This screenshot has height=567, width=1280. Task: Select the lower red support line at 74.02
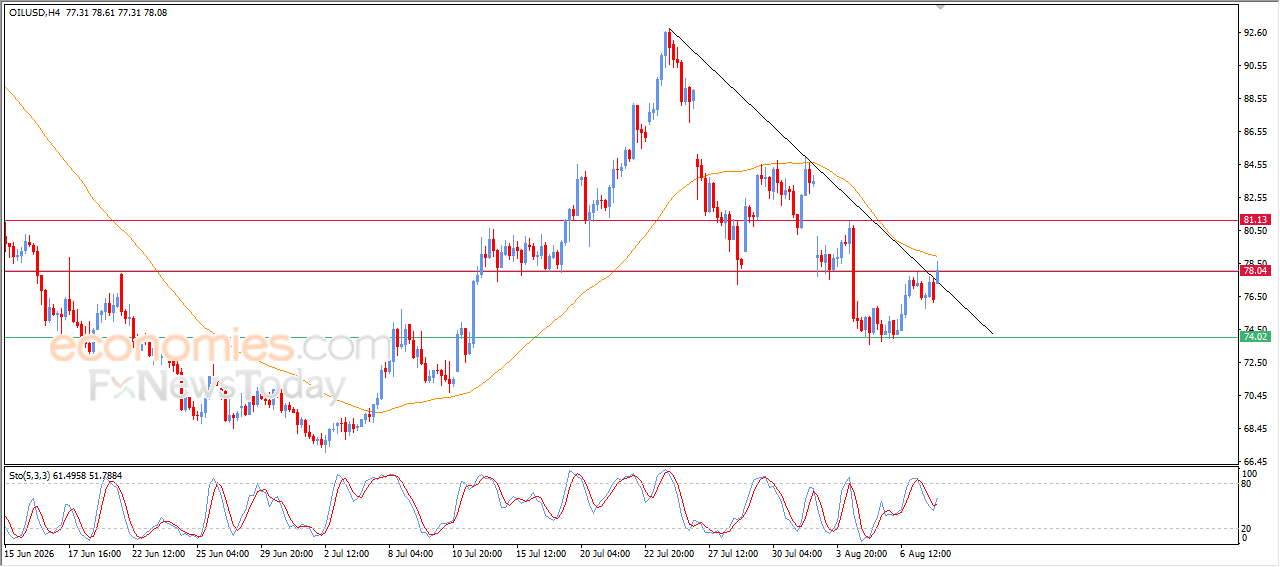click(620, 337)
